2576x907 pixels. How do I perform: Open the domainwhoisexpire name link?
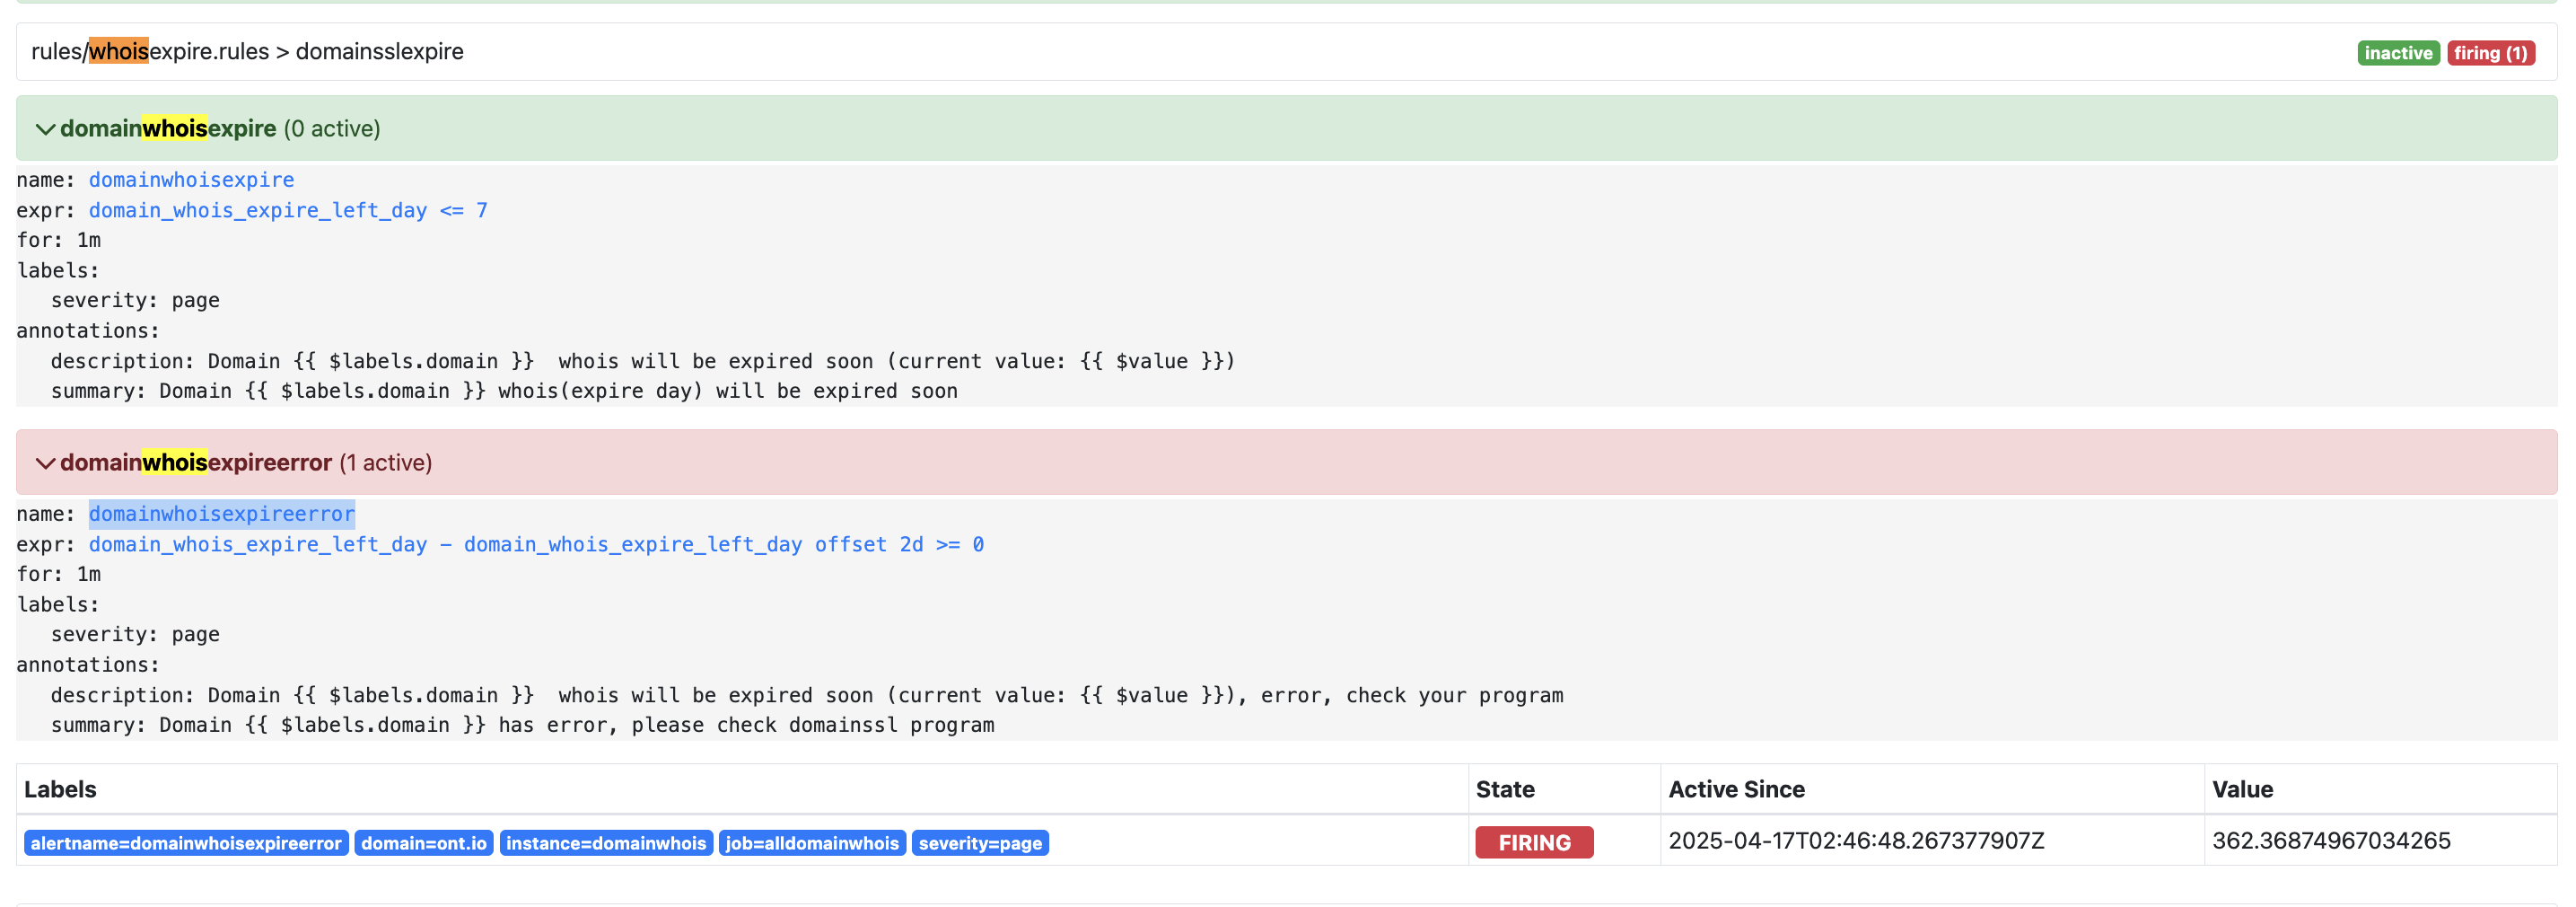point(191,180)
